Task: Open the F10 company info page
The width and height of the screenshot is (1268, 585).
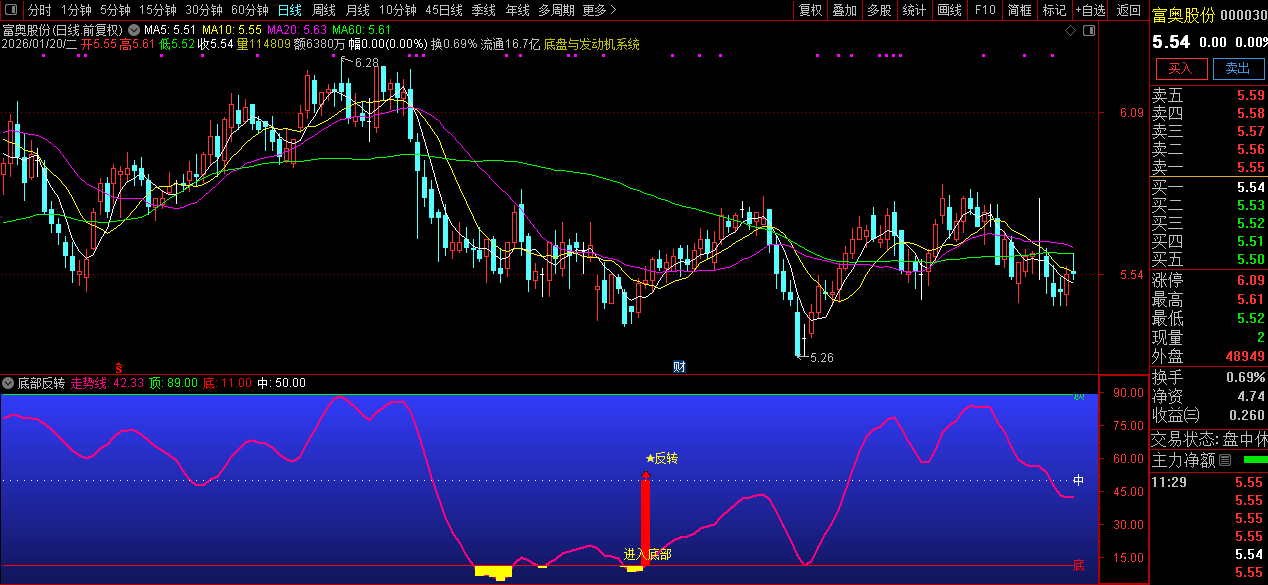Action: (985, 10)
